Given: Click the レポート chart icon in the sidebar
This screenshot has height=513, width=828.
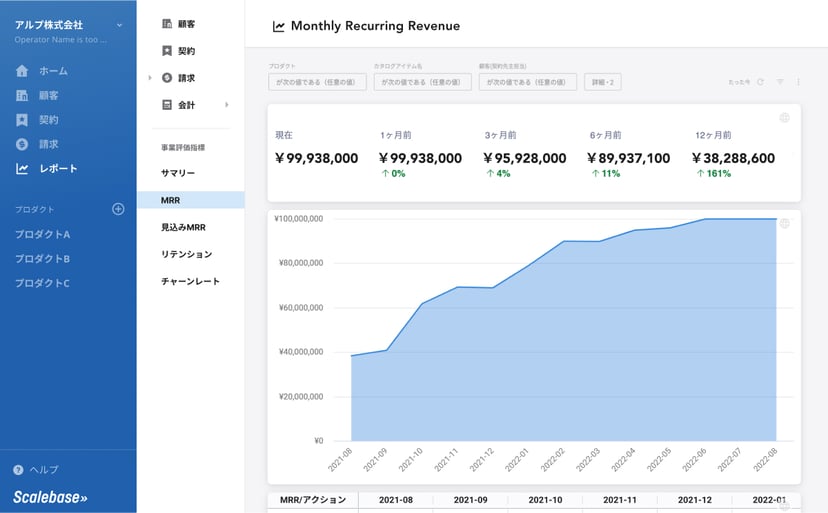Looking at the screenshot, I should pos(22,168).
